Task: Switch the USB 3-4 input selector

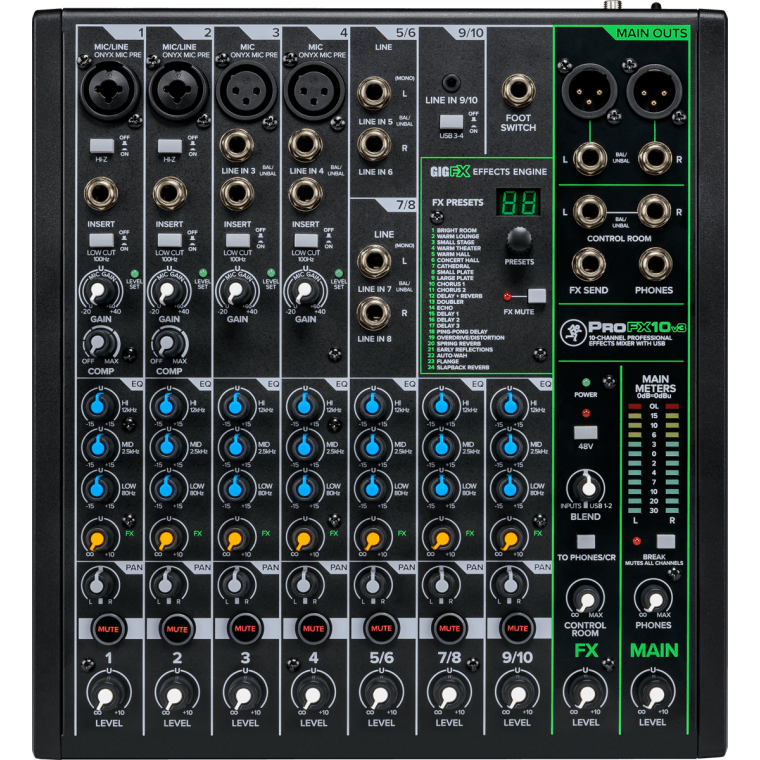Action: coord(450,121)
